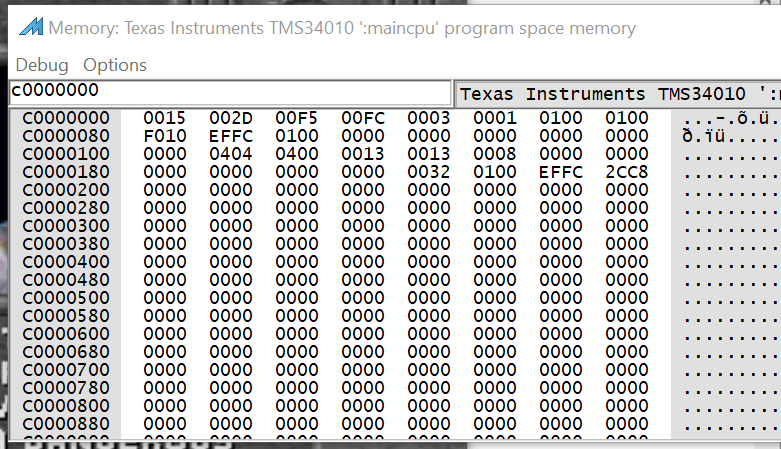This screenshot has width=781, height=449.
Task: Click ASCII text of row C0000000
Action: pos(731,119)
